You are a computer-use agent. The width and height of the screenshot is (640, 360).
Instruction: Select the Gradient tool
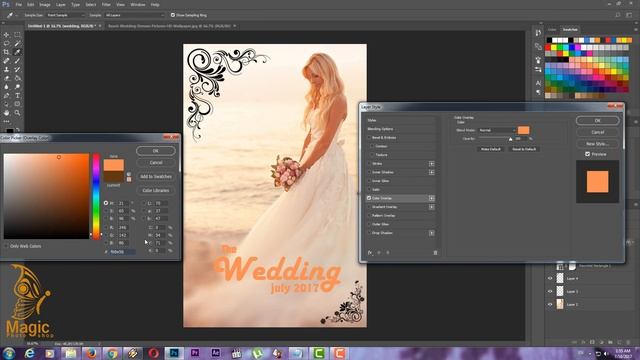[x=17, y=78]
